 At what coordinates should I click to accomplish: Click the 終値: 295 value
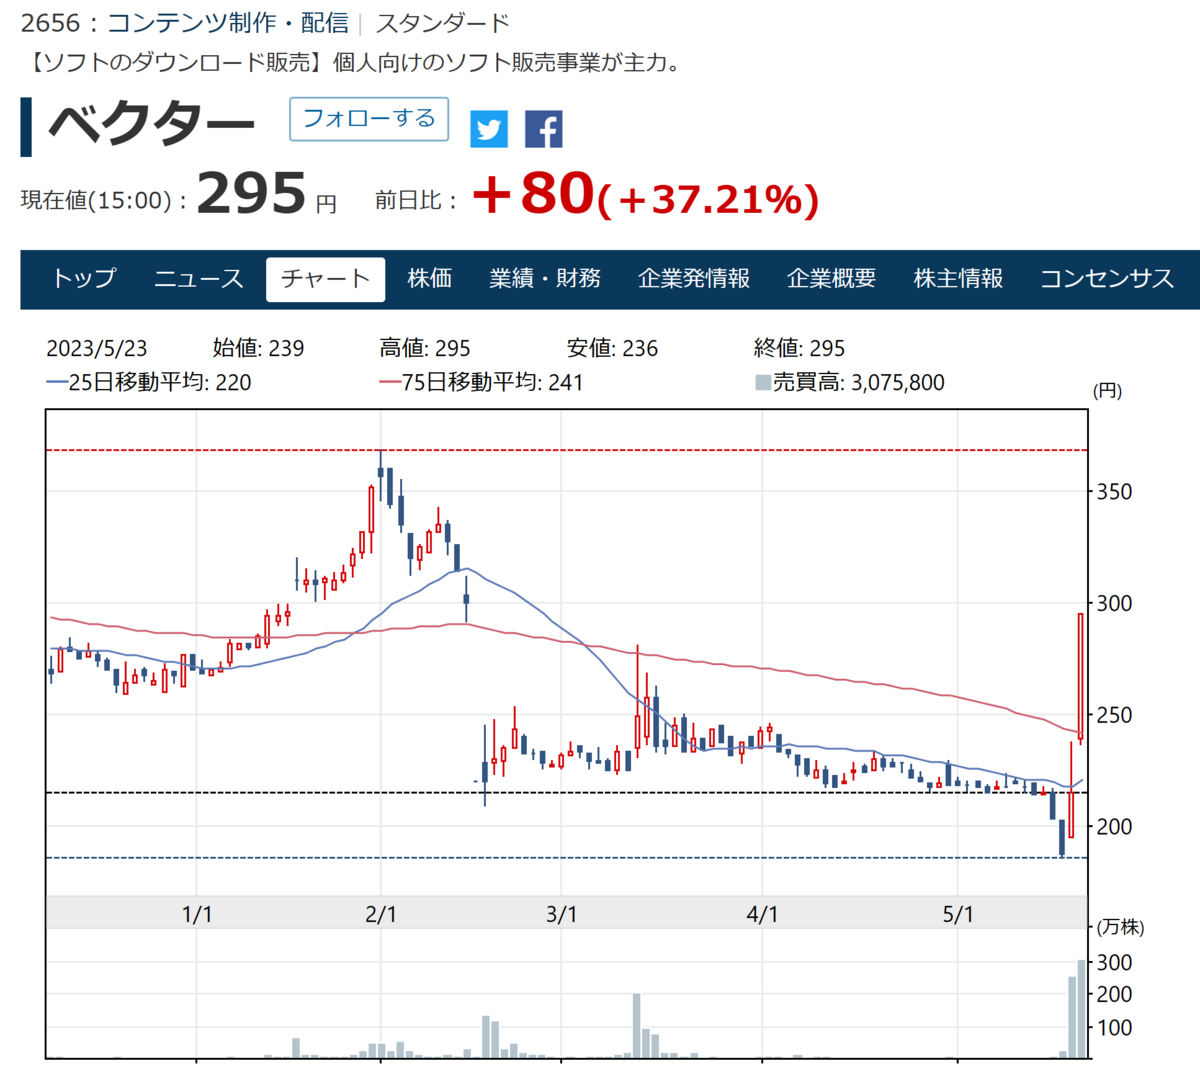799,348
